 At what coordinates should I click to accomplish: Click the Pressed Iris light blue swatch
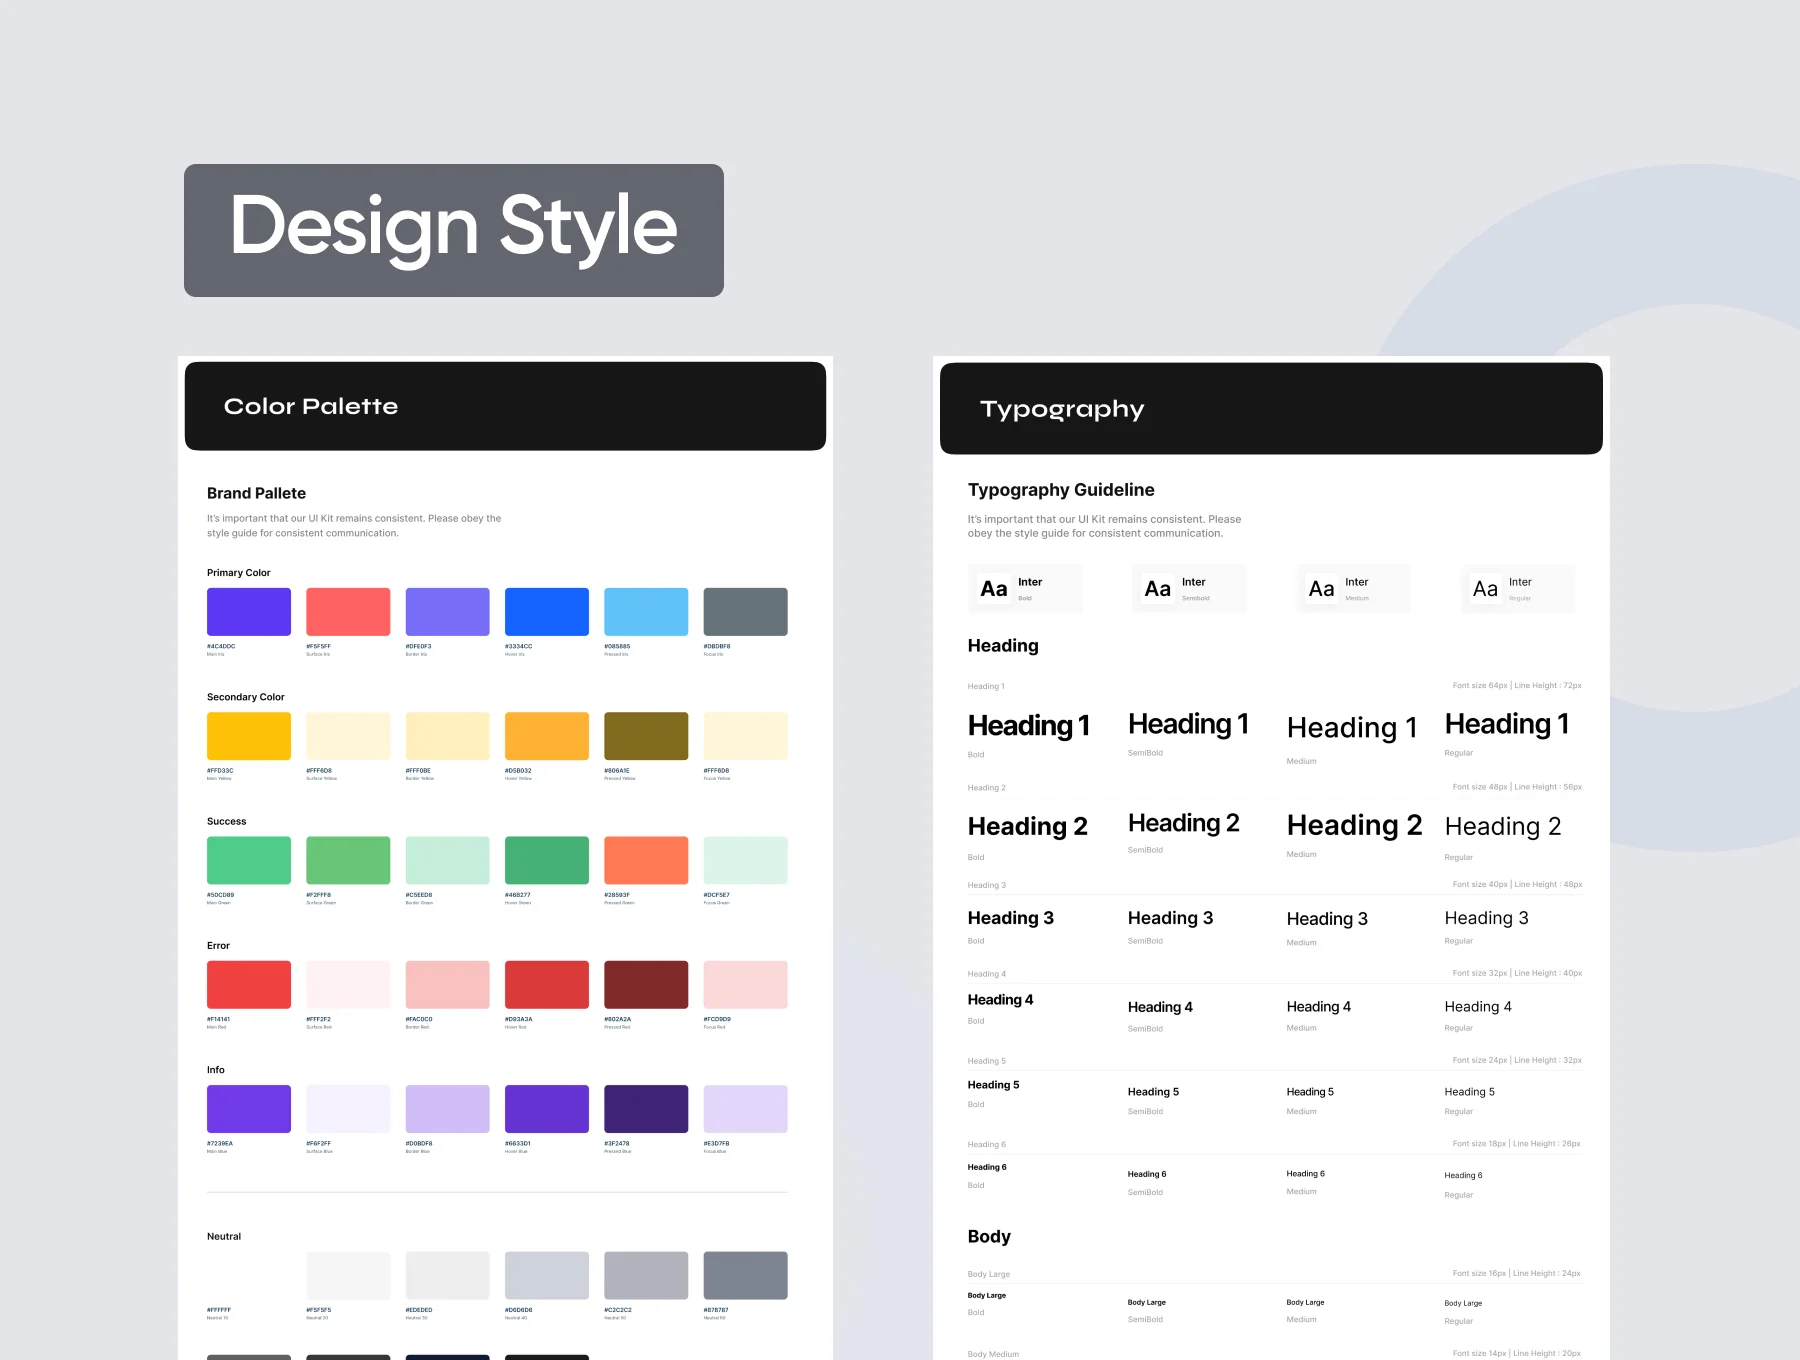coord(646,612)
